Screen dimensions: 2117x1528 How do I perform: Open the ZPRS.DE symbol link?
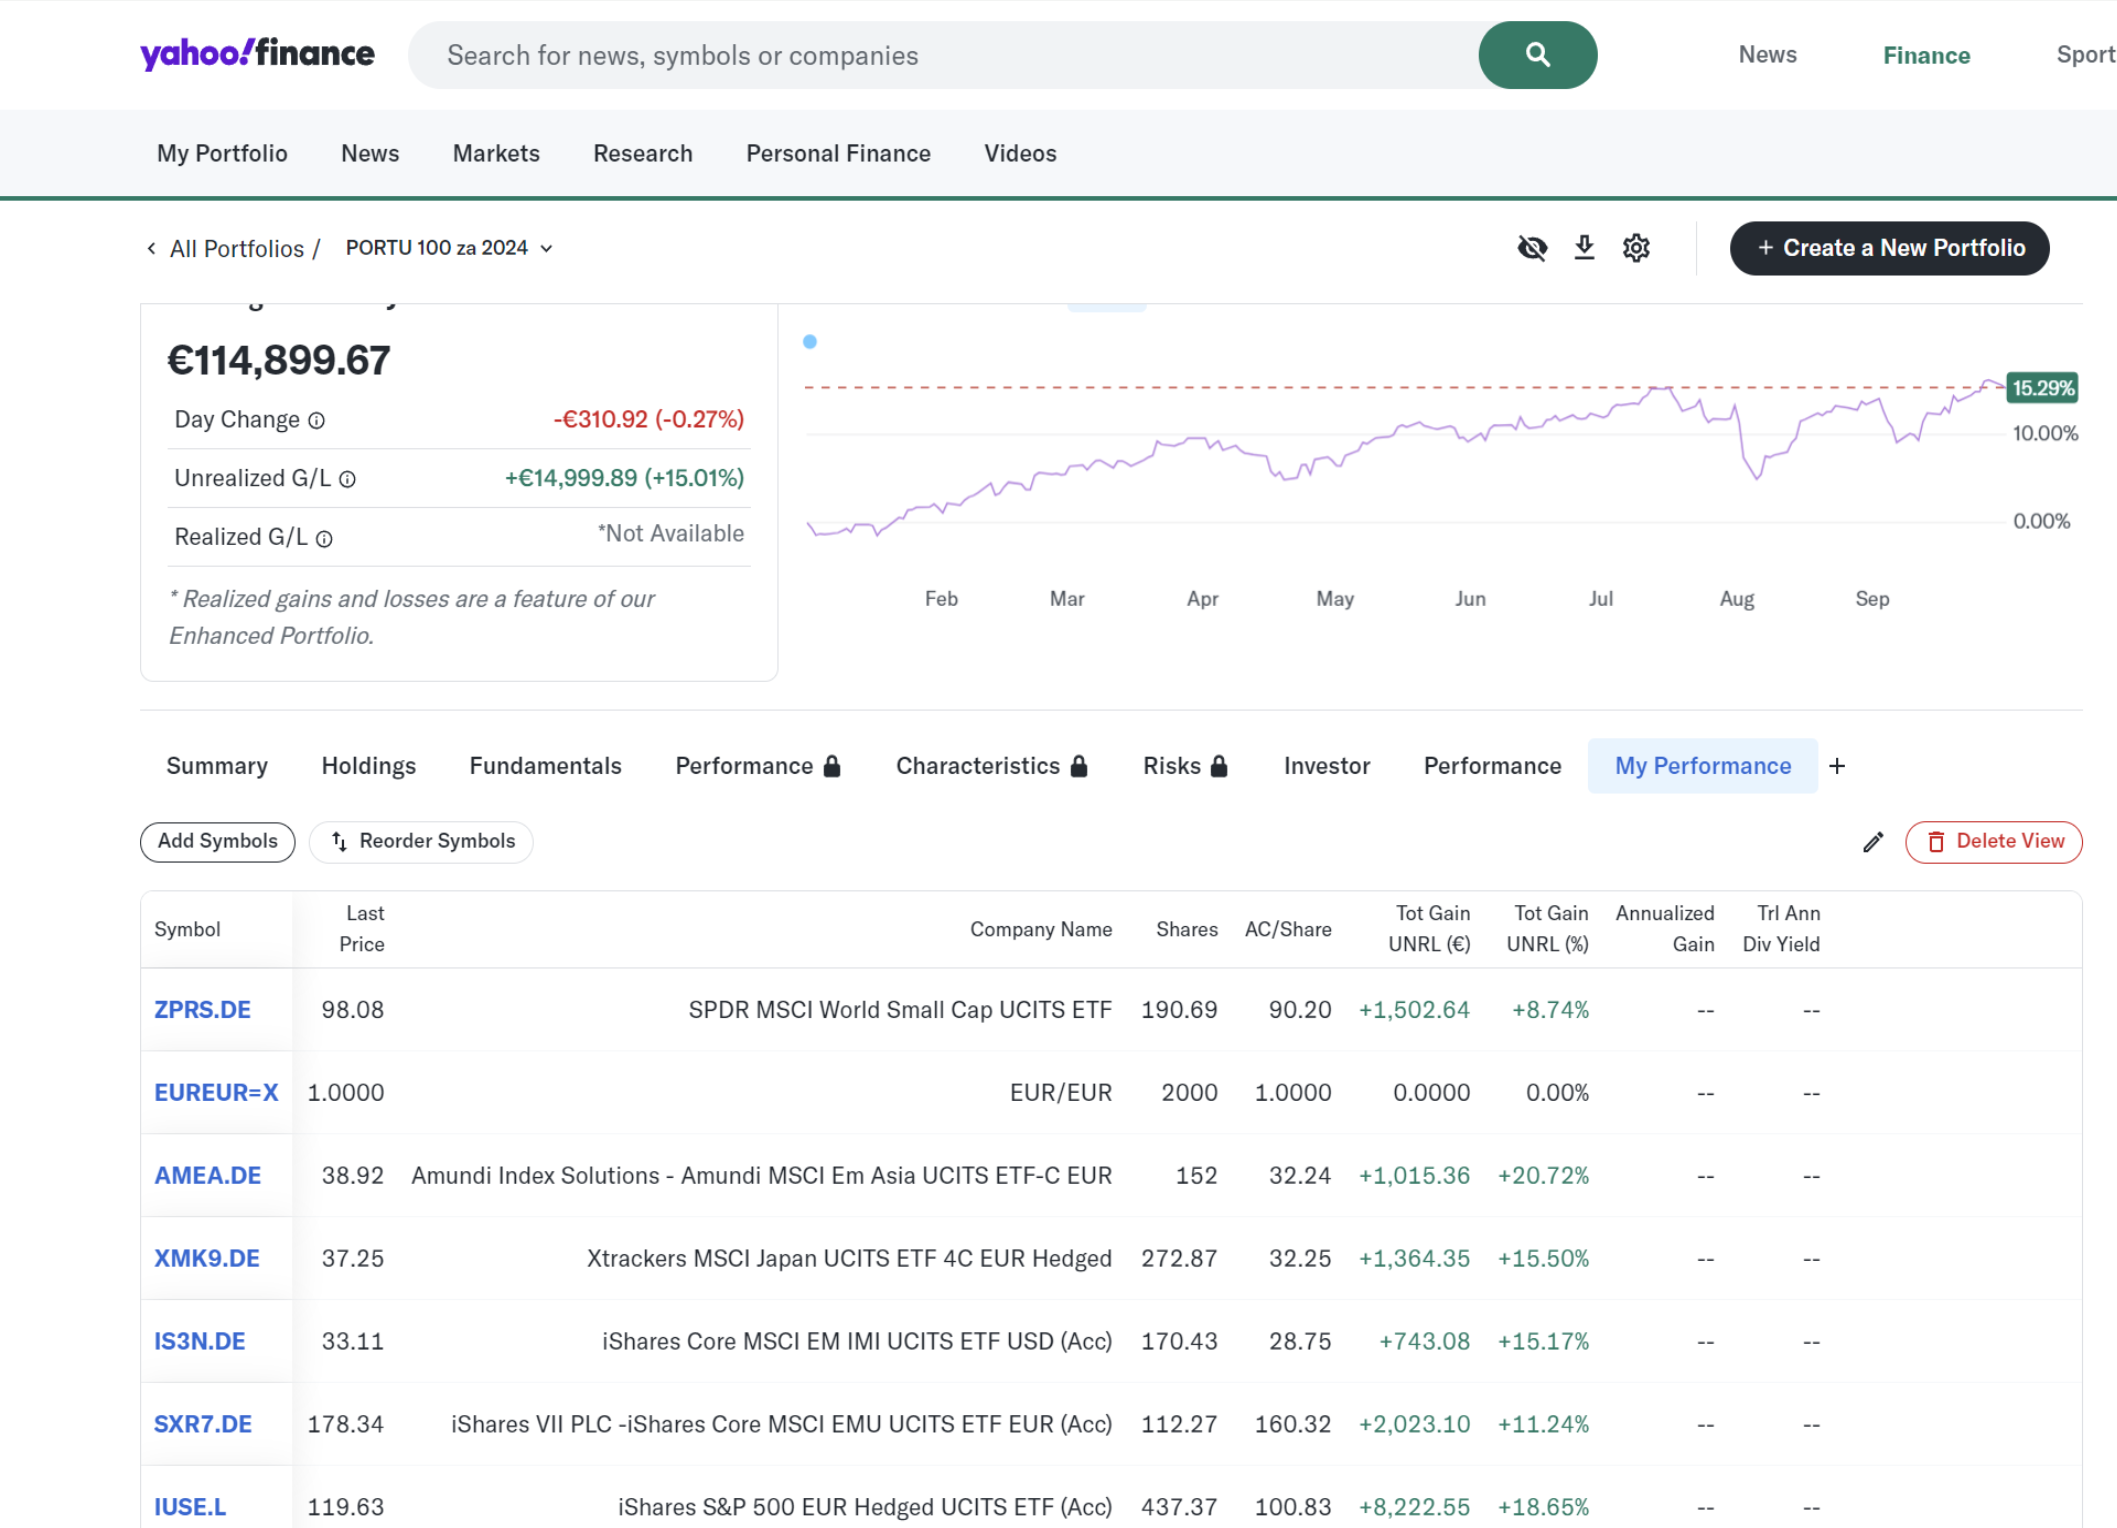click(x=202, y=1010)
